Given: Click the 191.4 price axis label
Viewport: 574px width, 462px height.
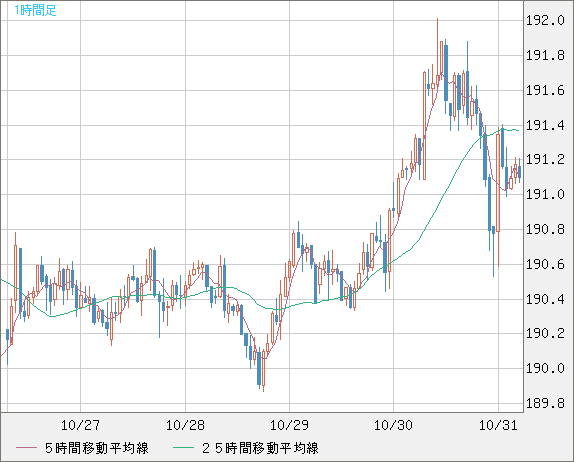Looking at the screenshot, I should [x=545, y=126].
